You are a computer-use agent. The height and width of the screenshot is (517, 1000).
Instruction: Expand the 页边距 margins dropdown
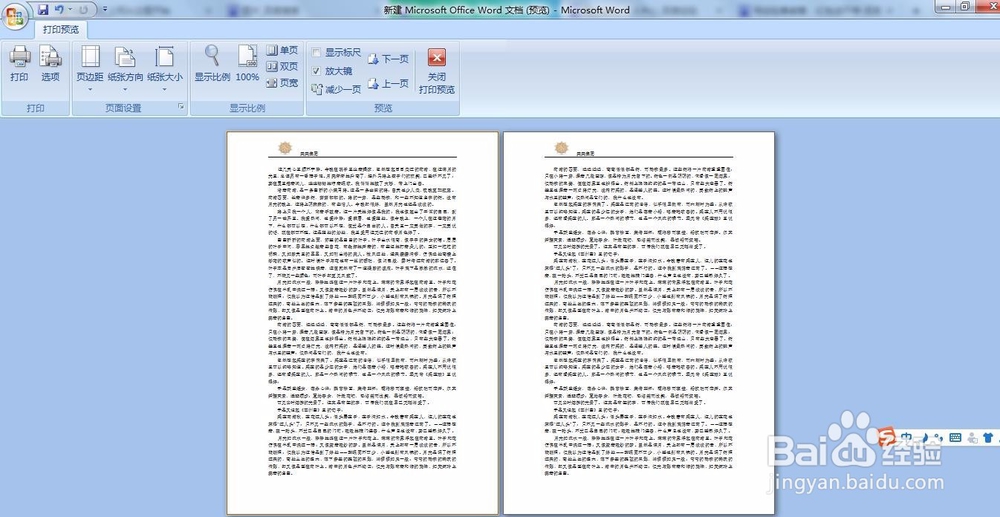pyautogui.click(x=90, y=68)
